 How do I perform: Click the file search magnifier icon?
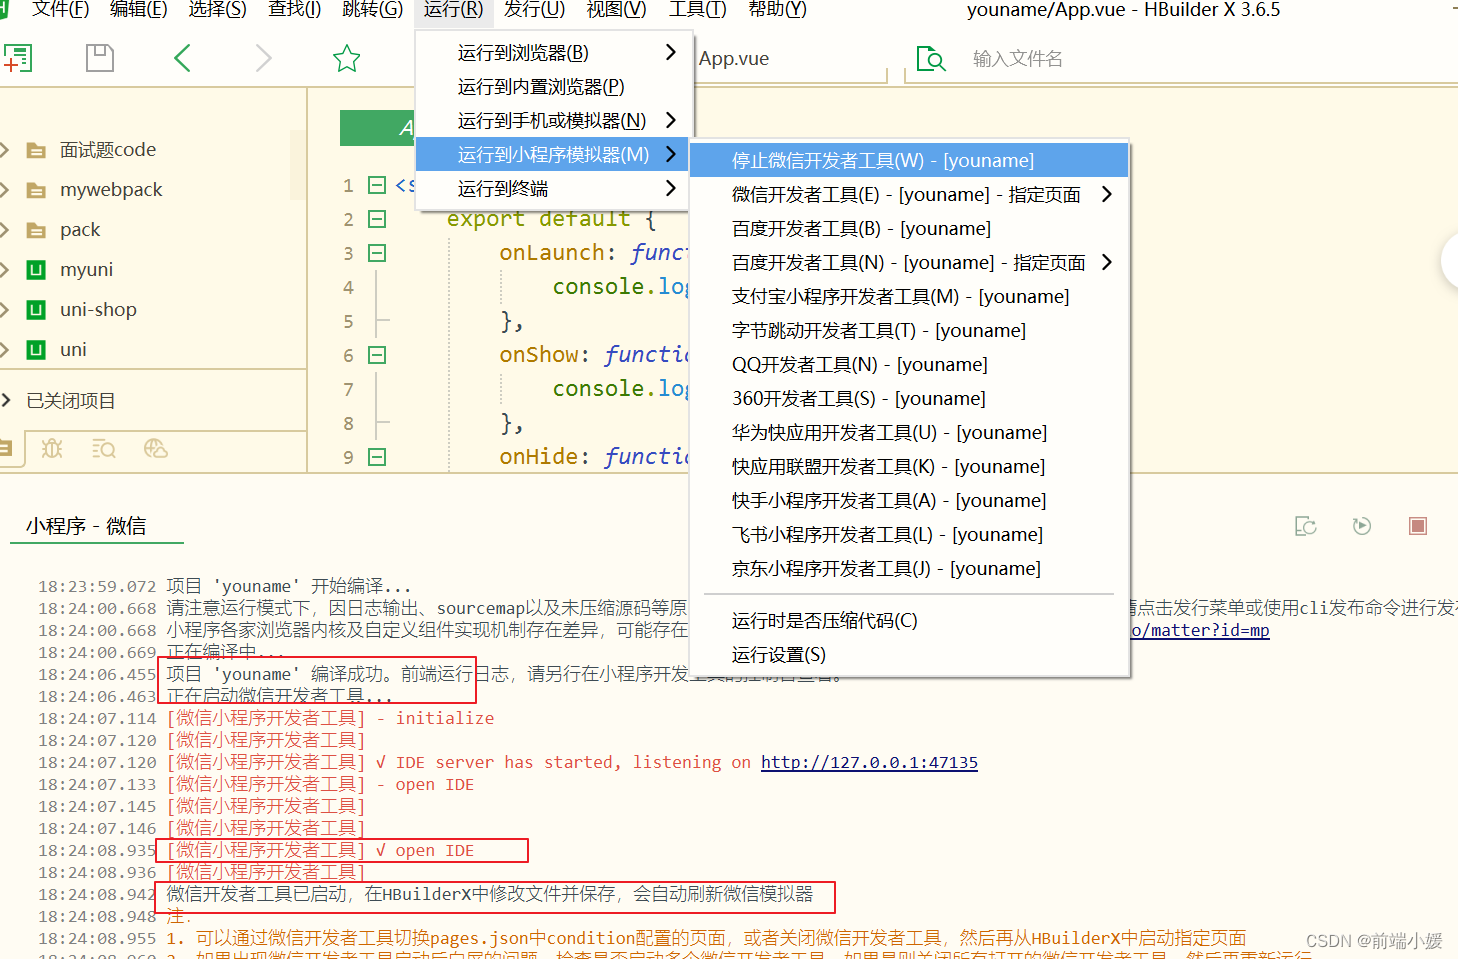(931, 59)
